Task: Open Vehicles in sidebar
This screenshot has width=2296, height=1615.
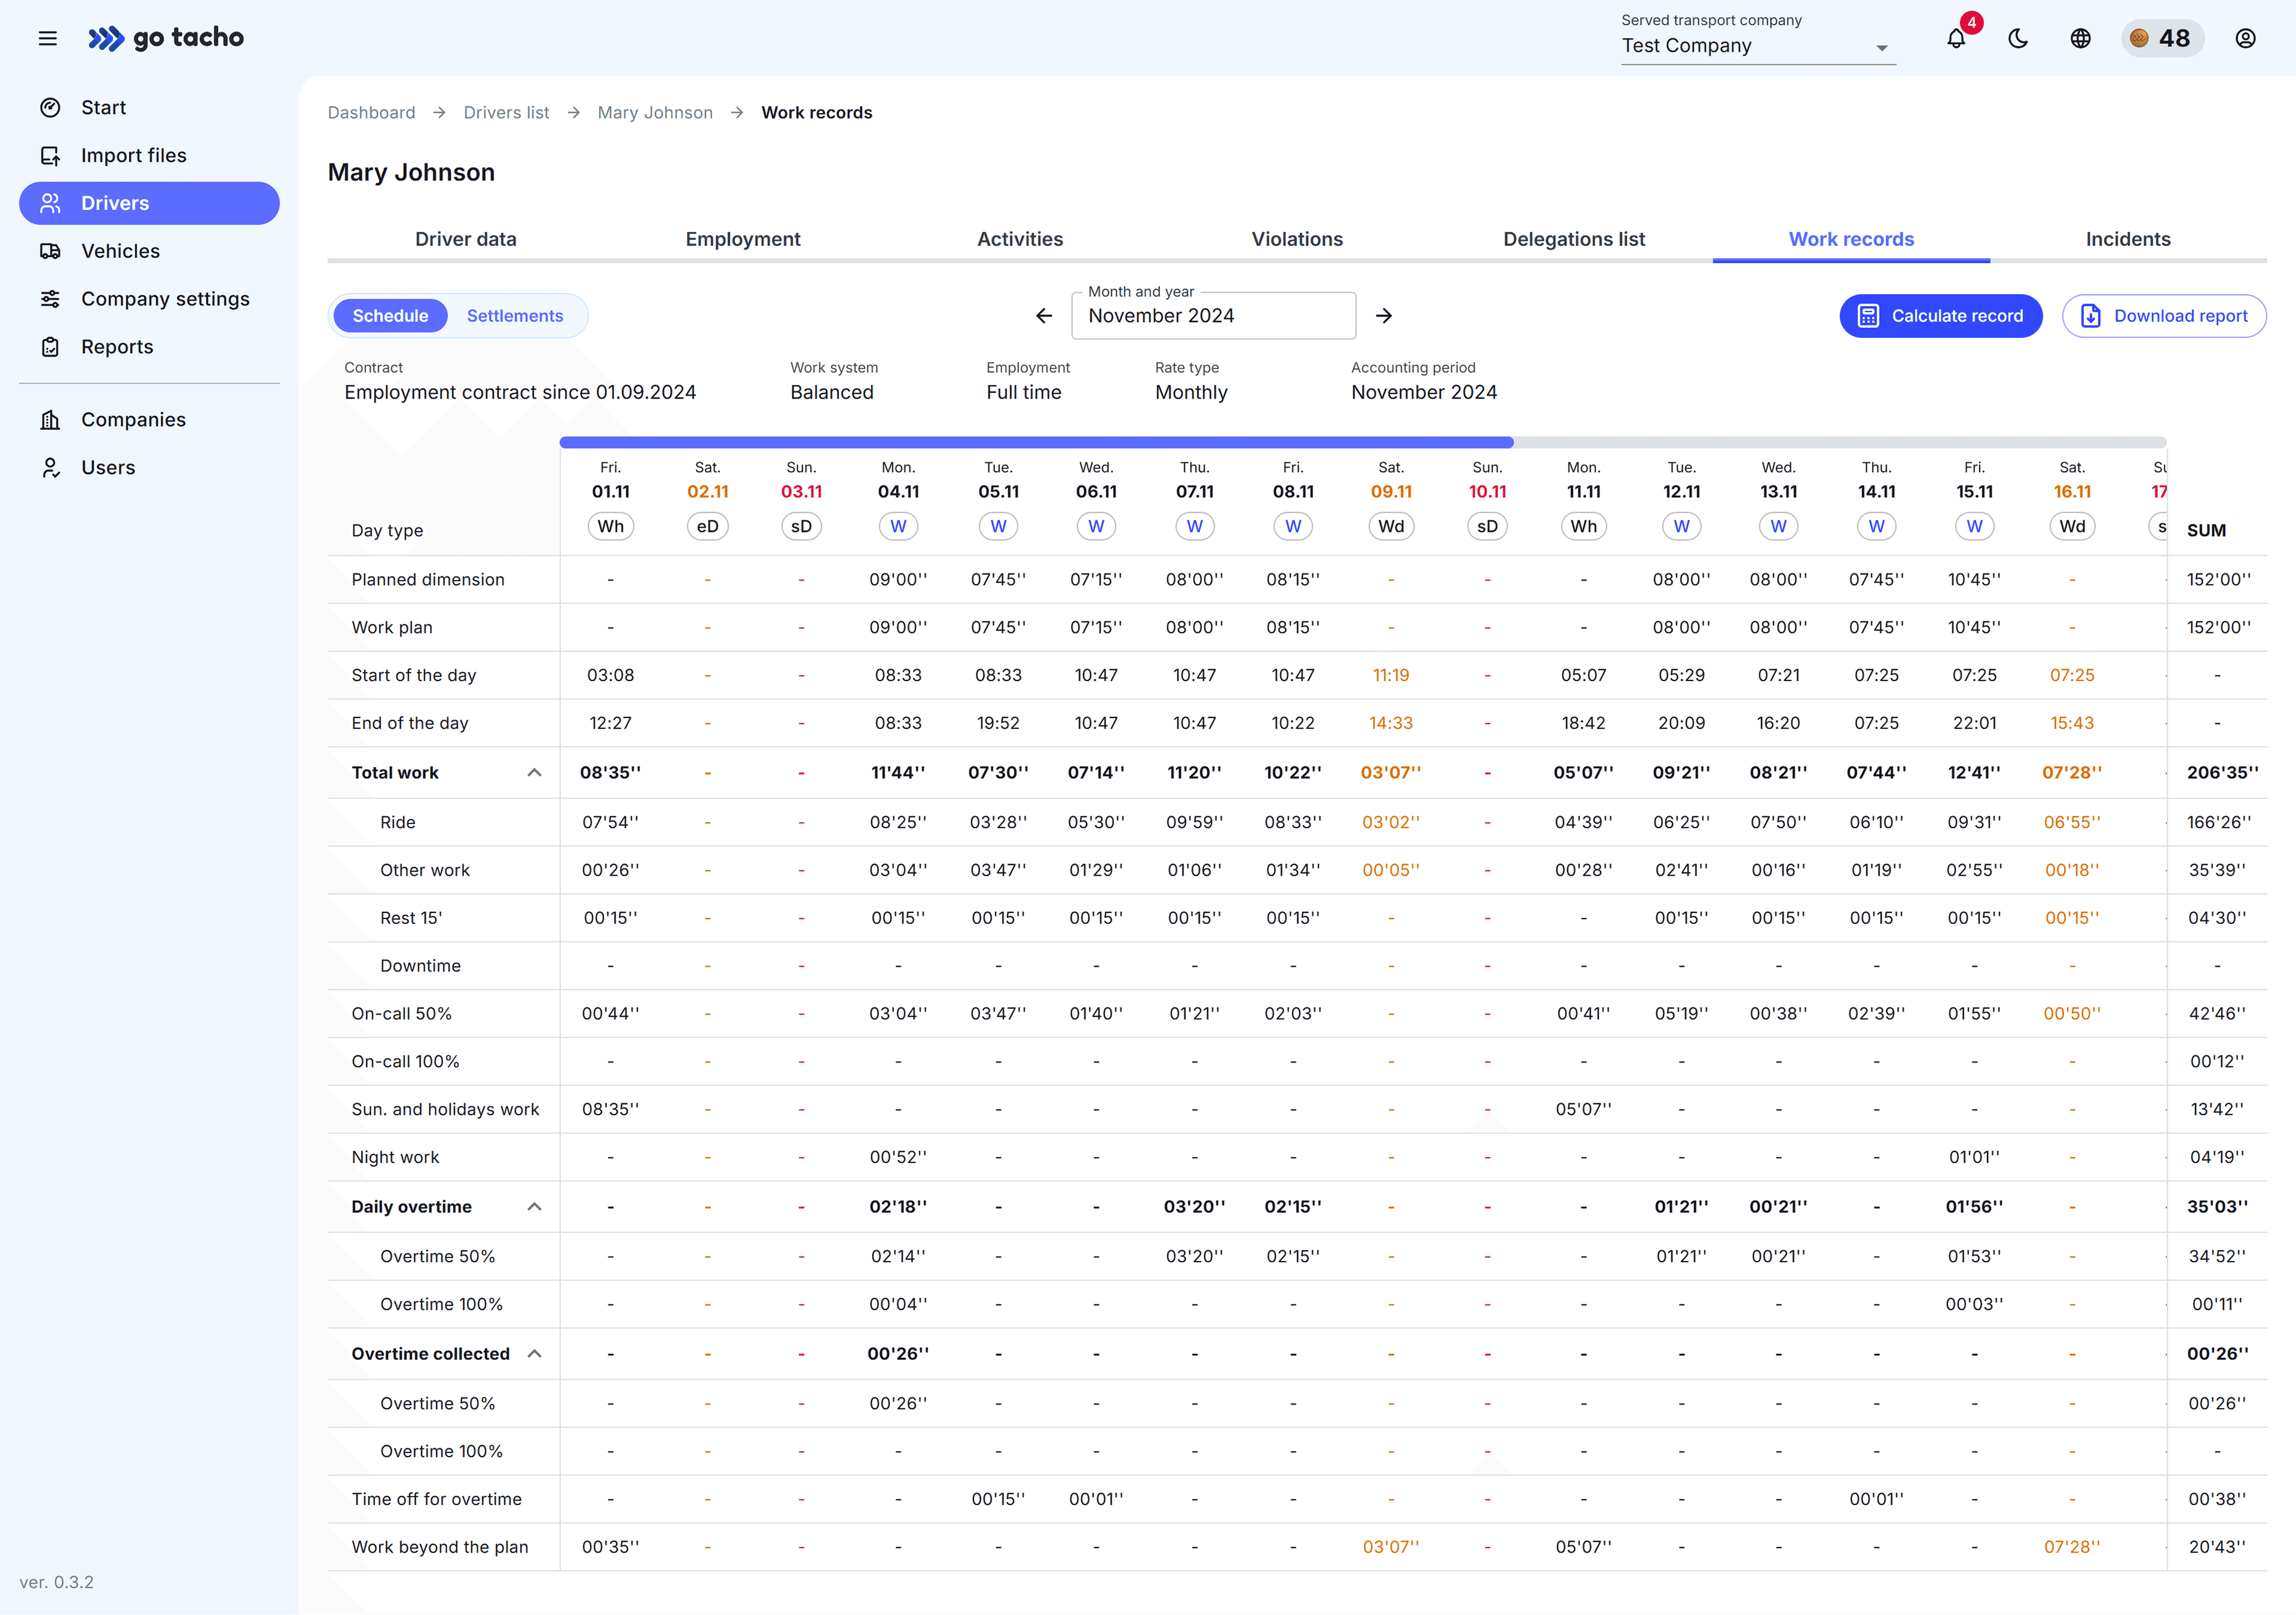Action: coord(149,251)
